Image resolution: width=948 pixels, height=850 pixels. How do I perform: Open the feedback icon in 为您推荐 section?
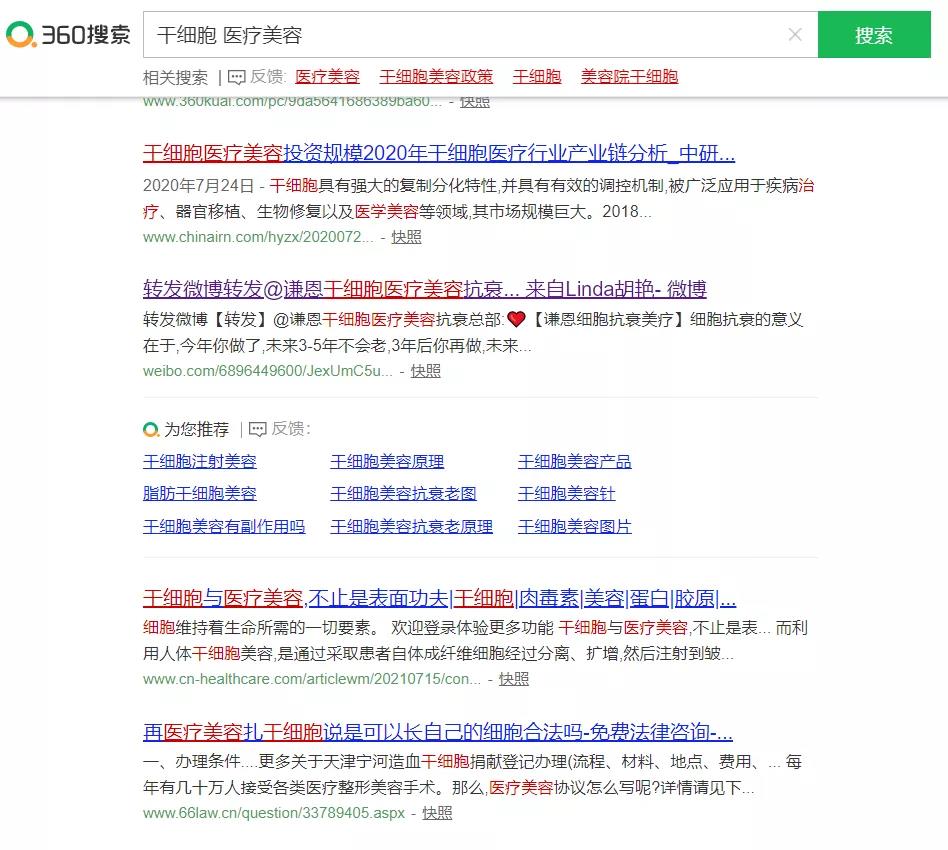[x=258, y=429]
